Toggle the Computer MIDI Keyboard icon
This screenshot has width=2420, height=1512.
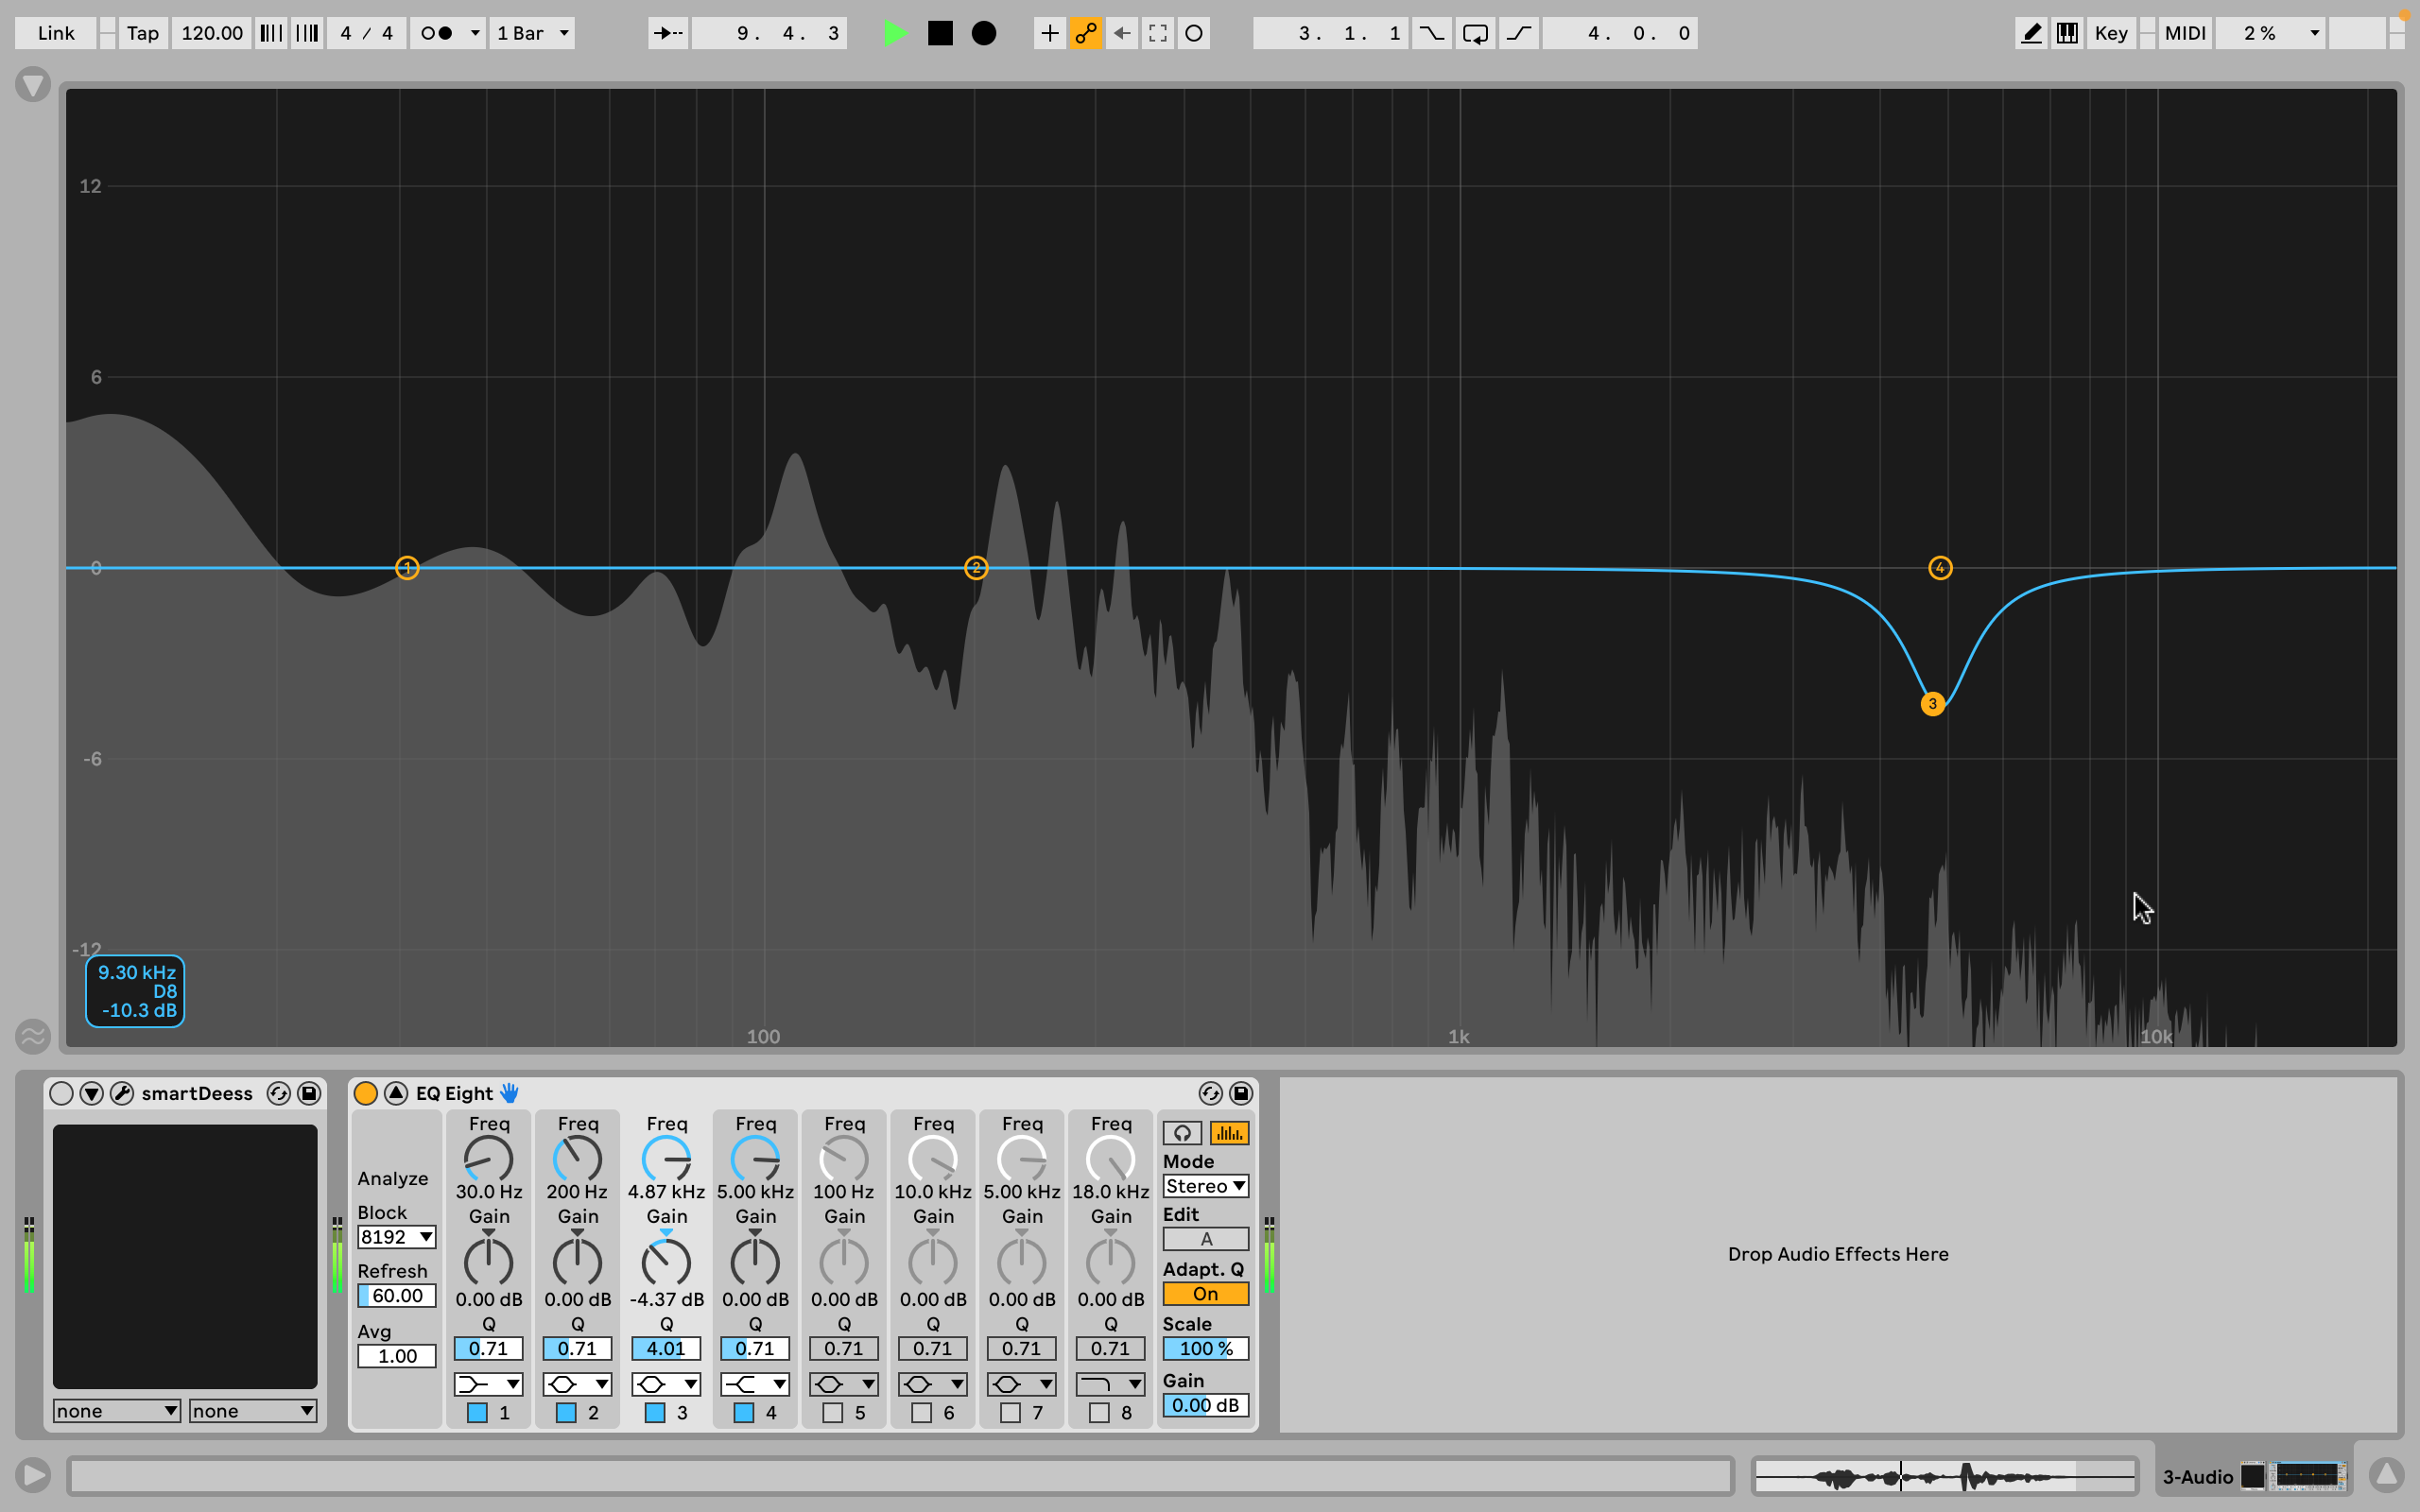pos(2067,33)
